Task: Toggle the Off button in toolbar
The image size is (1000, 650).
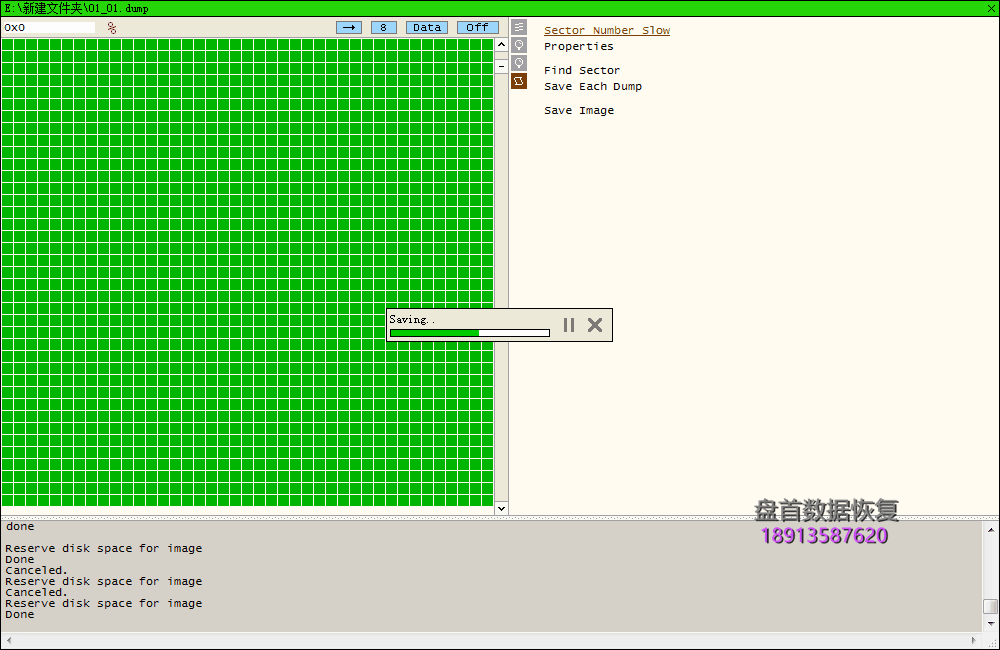Action: 477,27
